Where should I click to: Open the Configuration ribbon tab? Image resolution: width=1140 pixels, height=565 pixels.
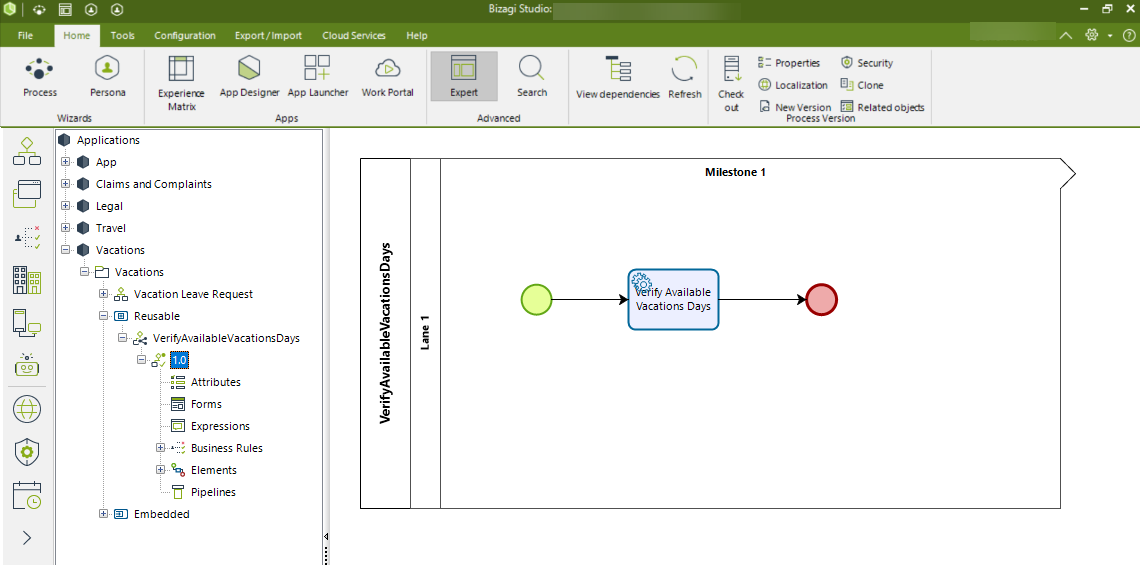click(x=185, y=35)
